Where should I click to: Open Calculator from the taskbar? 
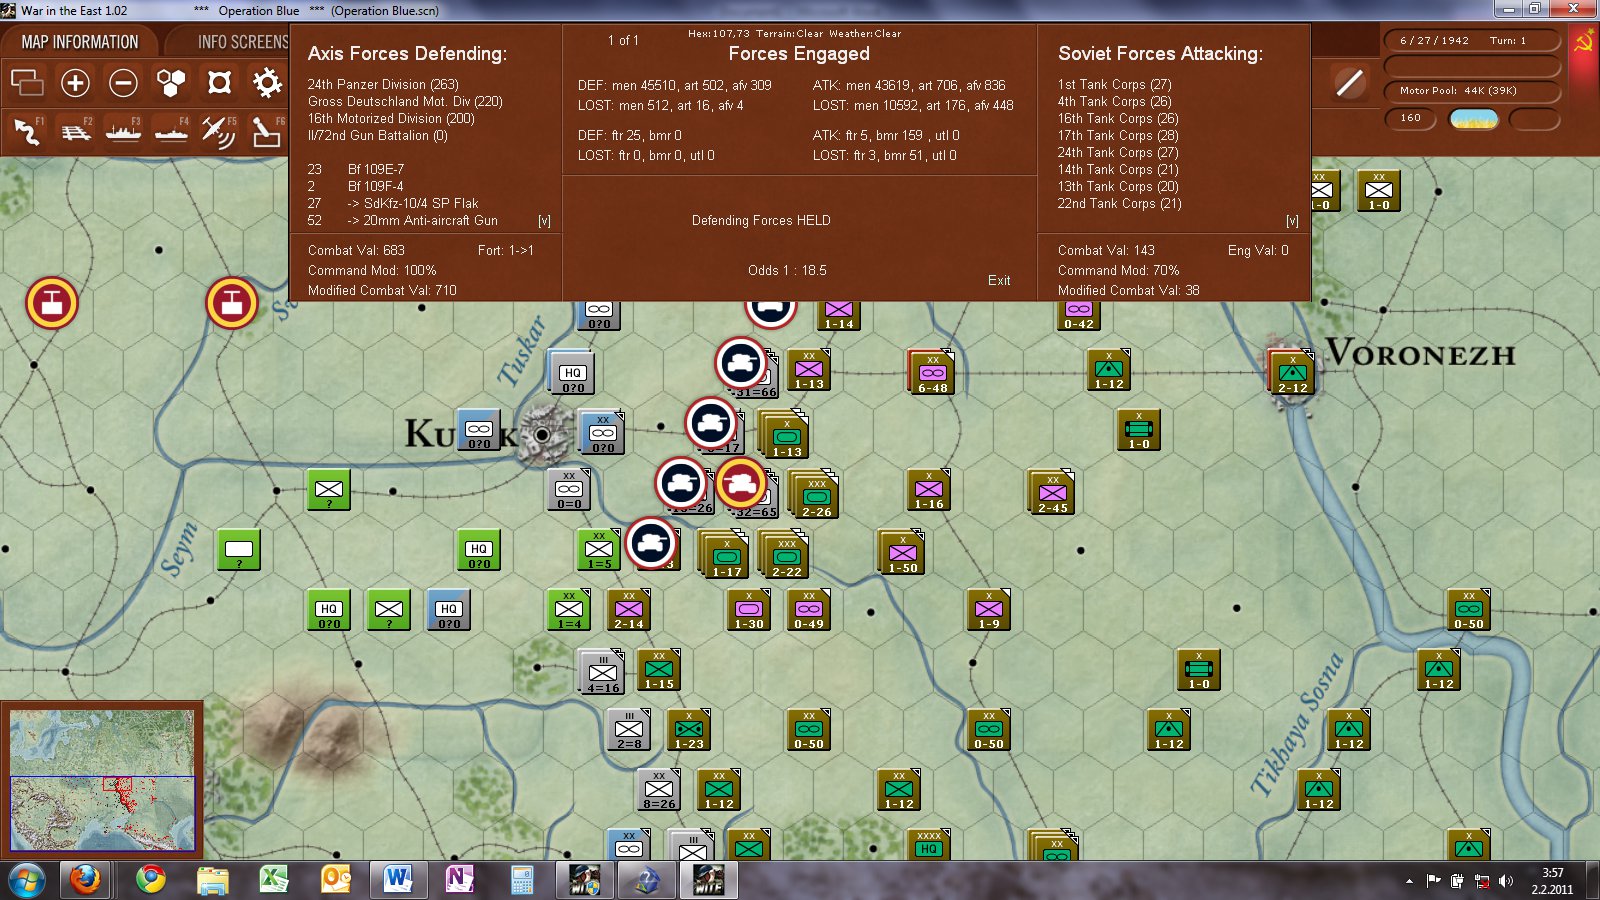[522, 880]
